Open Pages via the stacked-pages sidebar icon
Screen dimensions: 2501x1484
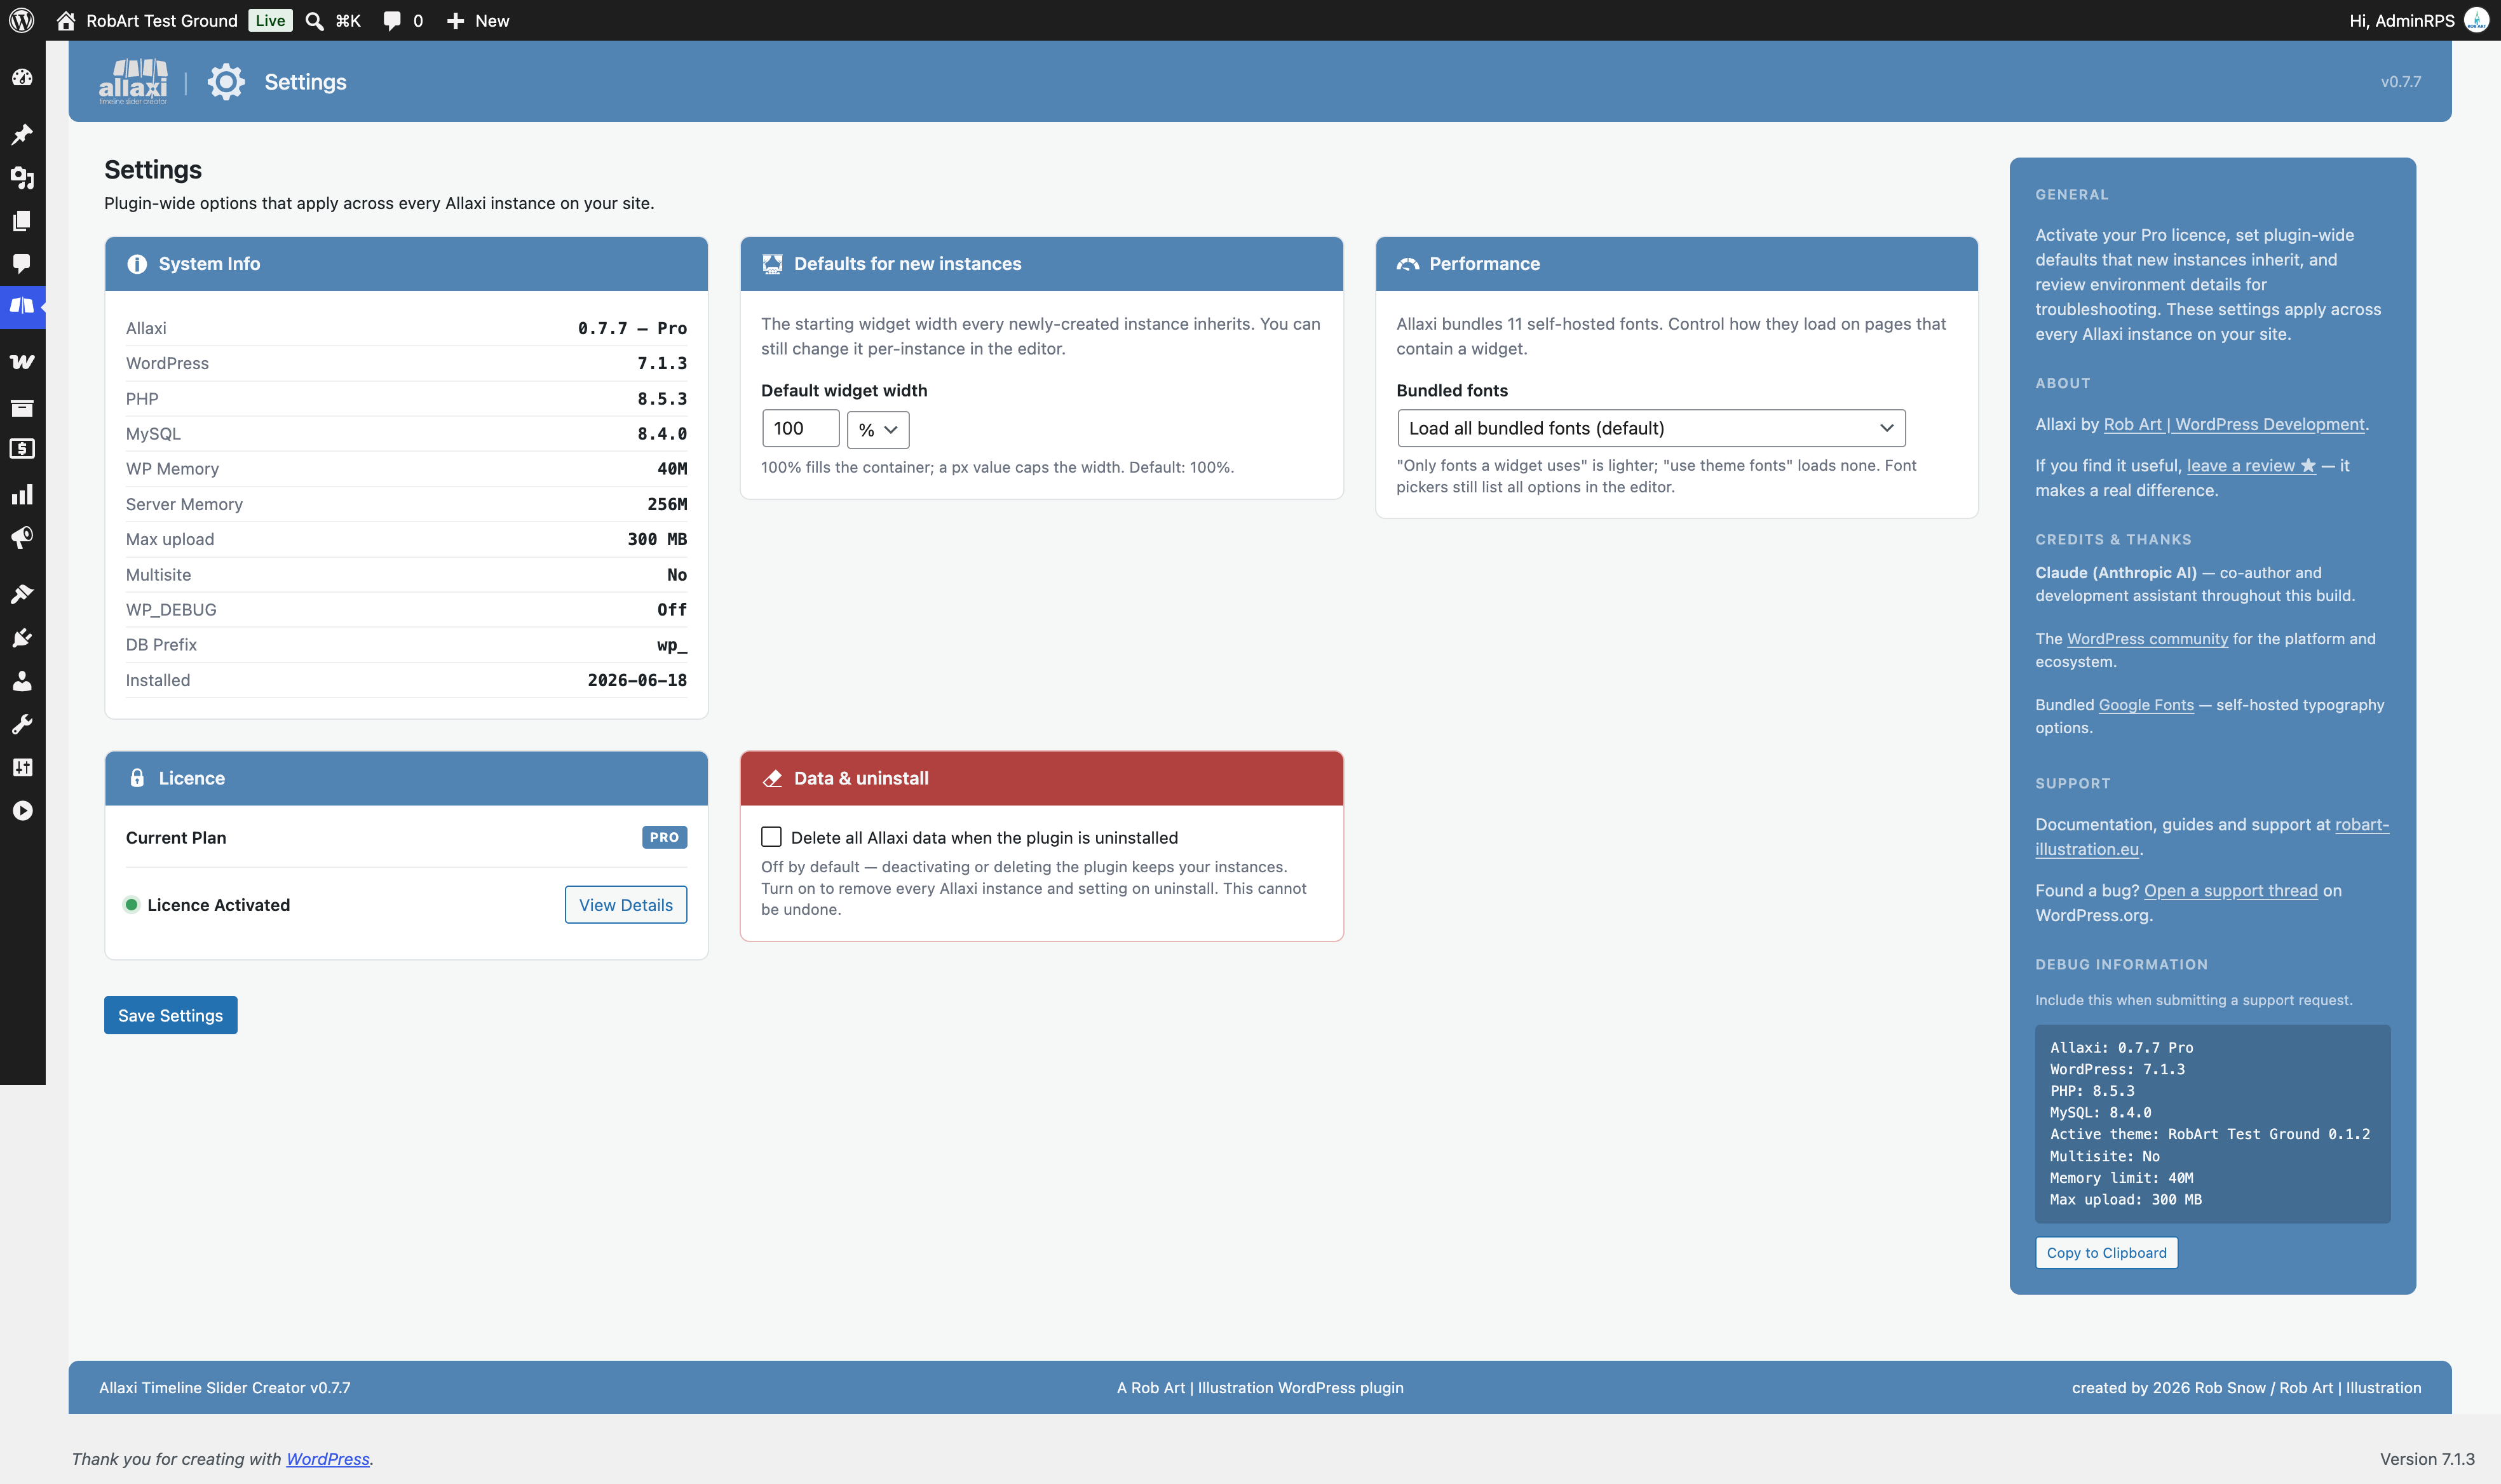(22, 220)
